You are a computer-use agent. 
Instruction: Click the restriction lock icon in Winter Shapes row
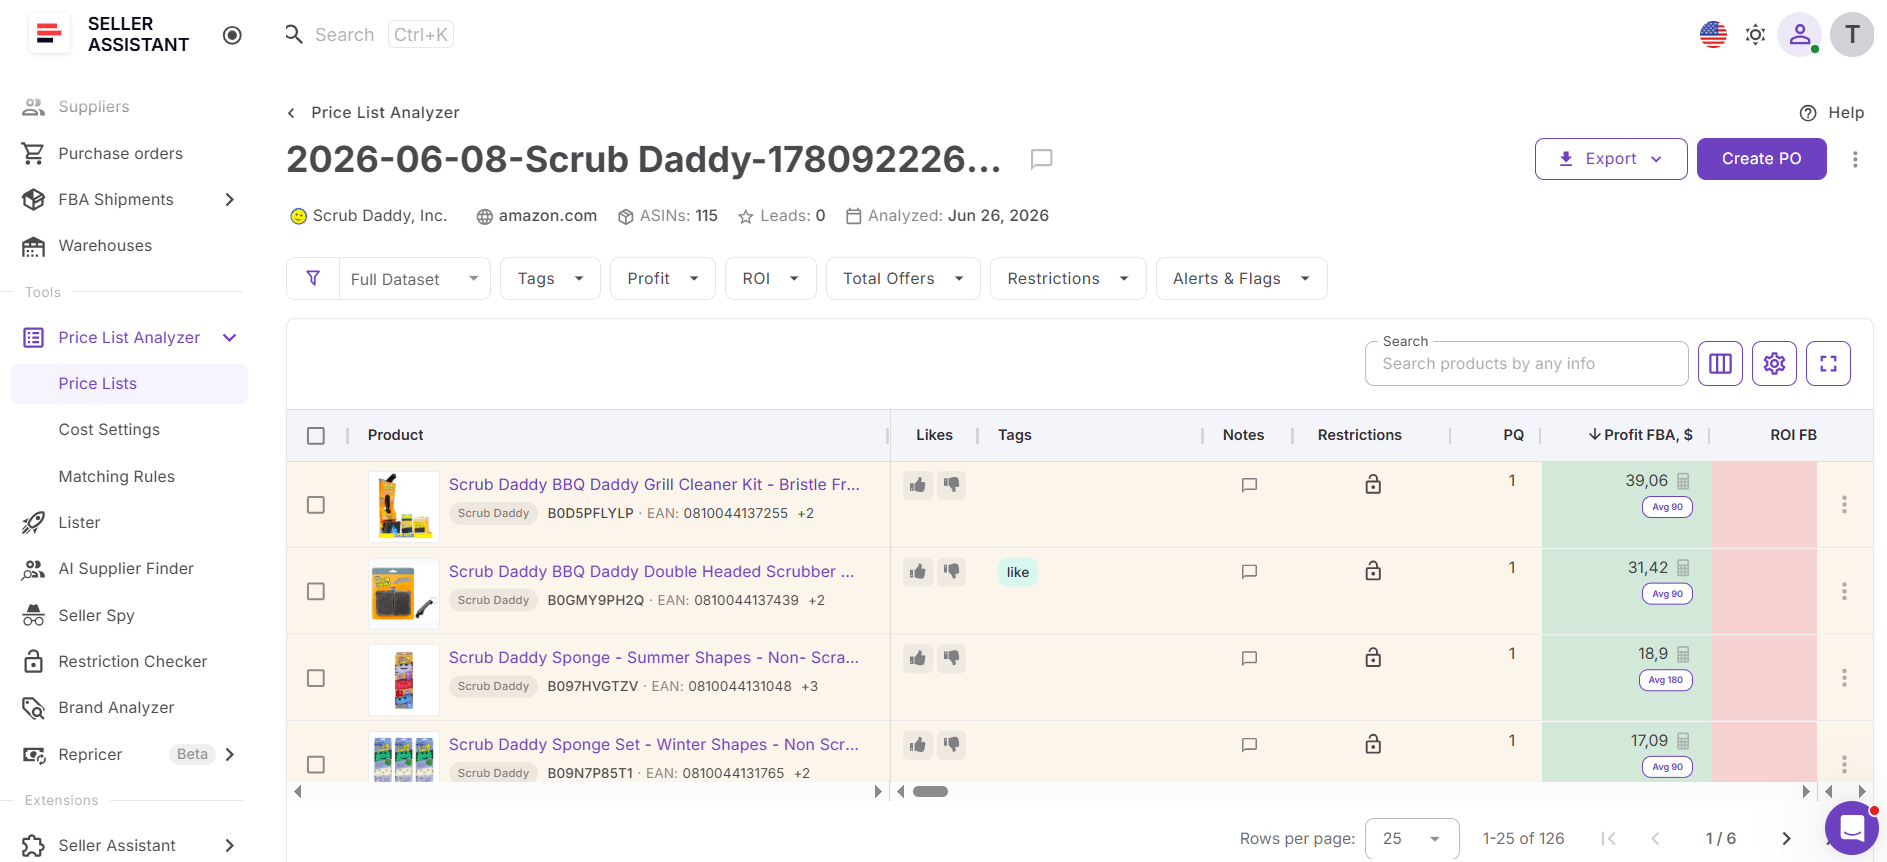1373,744
